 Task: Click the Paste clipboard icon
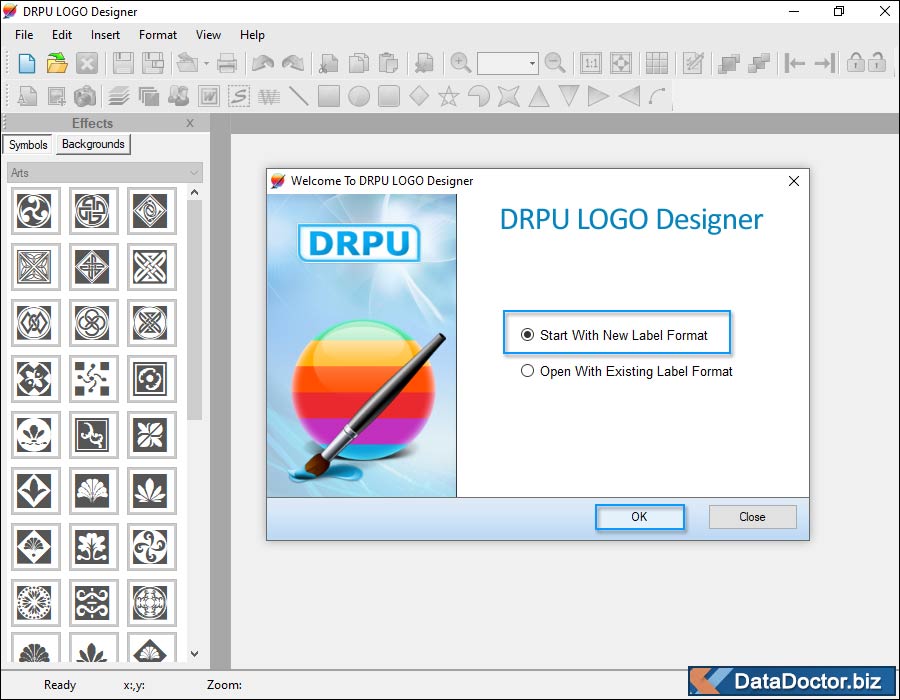(389, 63)
